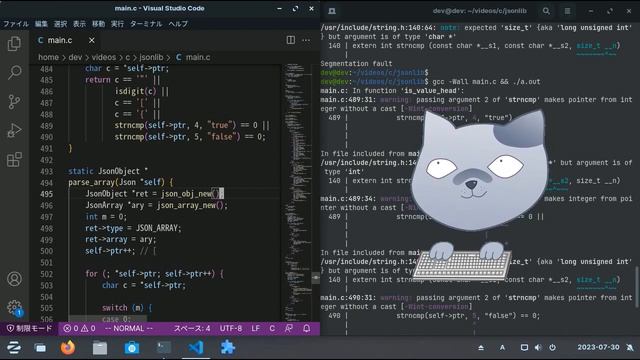Screen dimensions: 640x360
Task: Open the Explorer view in activity bar
Action: pyautogui.click(x=14, y=44)
